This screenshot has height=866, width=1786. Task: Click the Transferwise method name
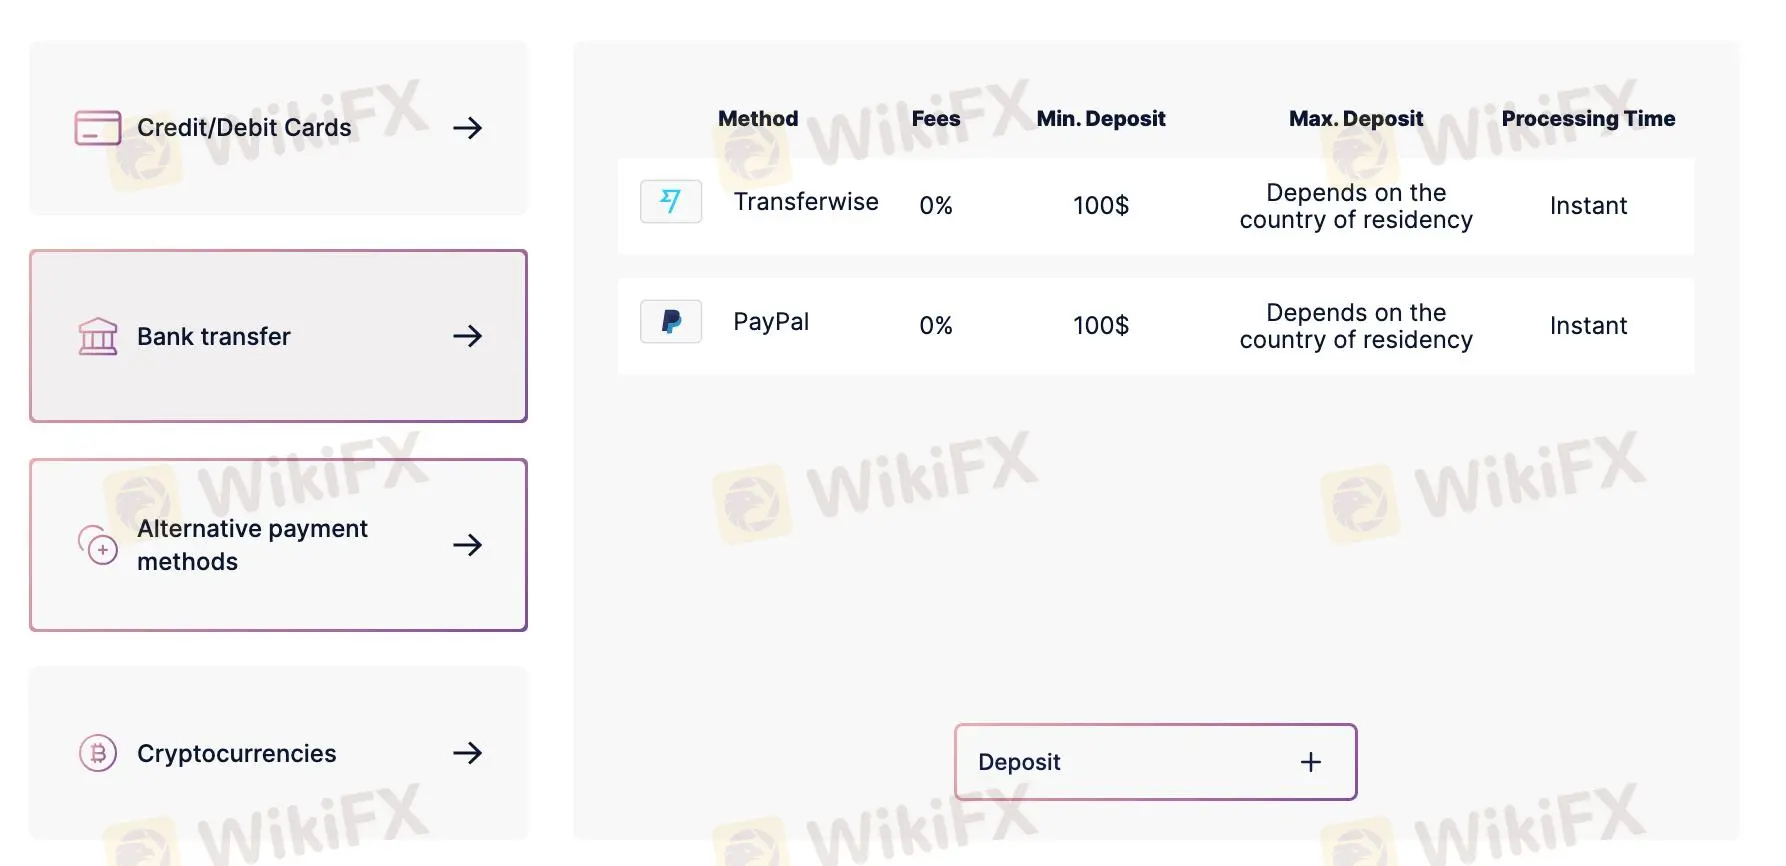pos(806,202)
